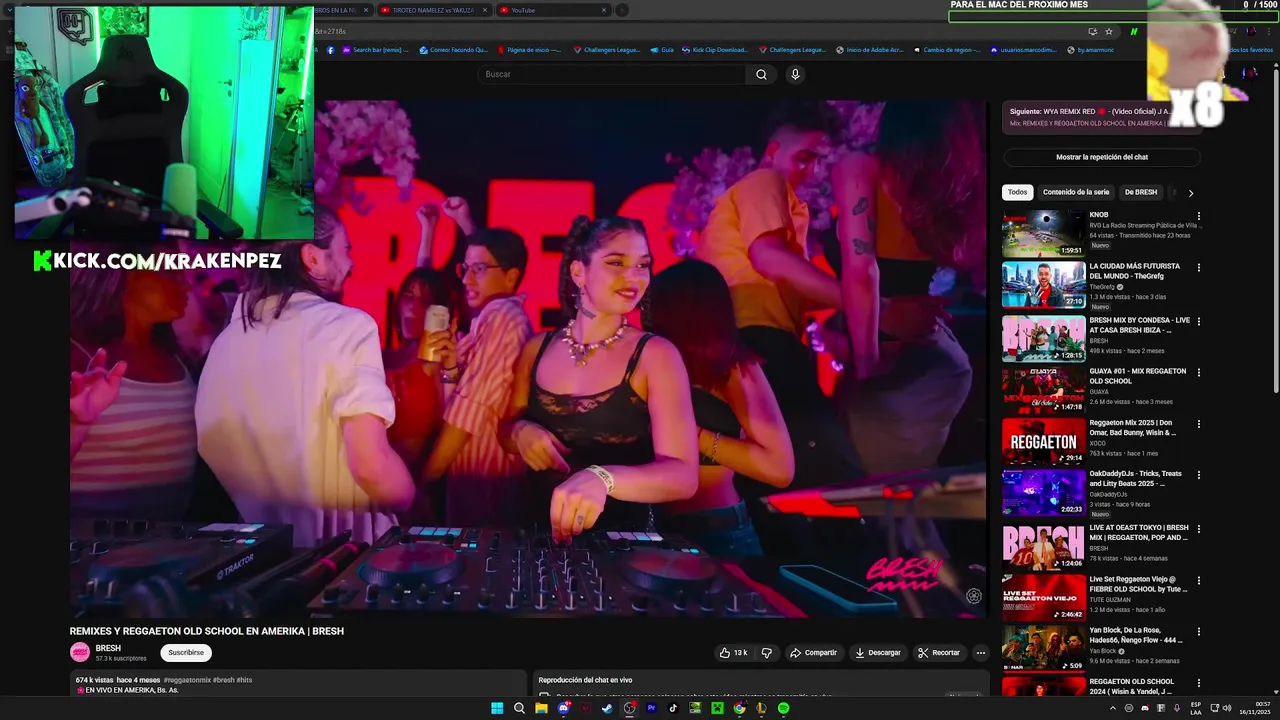Like the video with 13 k thumbs up
Viewport: 1280px width, 720px height.
click(733, 653)
